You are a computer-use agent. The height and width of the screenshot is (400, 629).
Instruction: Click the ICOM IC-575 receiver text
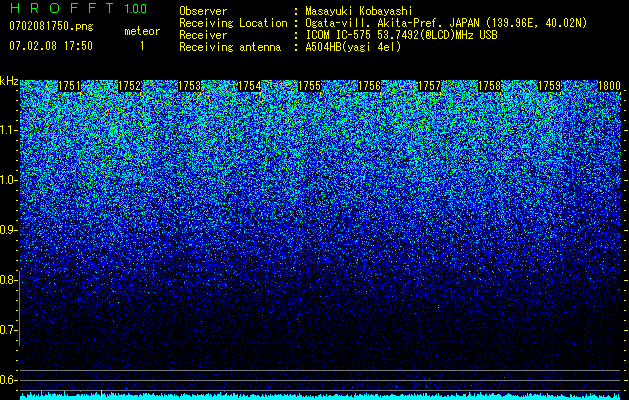(x=401, y=35)
